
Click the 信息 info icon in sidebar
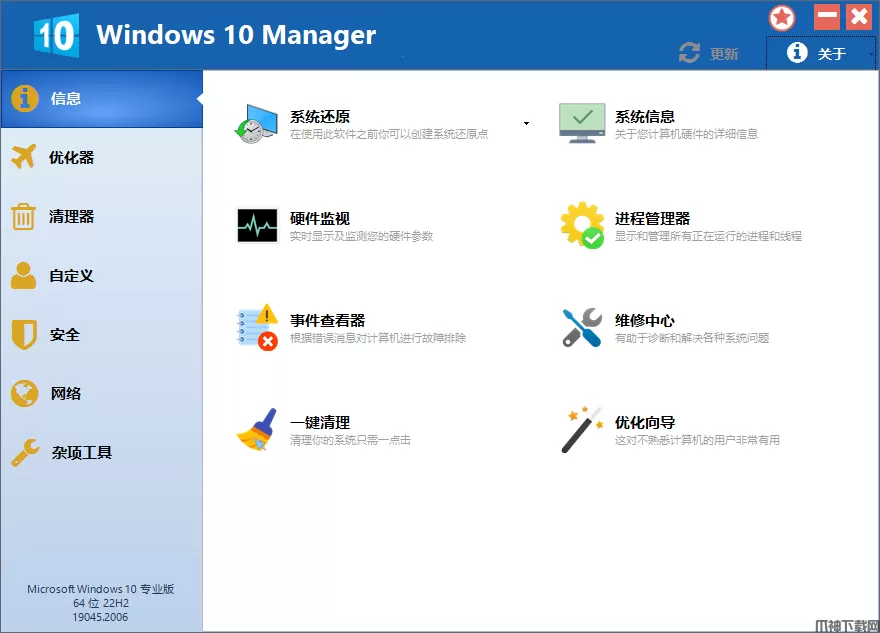click(x=25, y=99)
